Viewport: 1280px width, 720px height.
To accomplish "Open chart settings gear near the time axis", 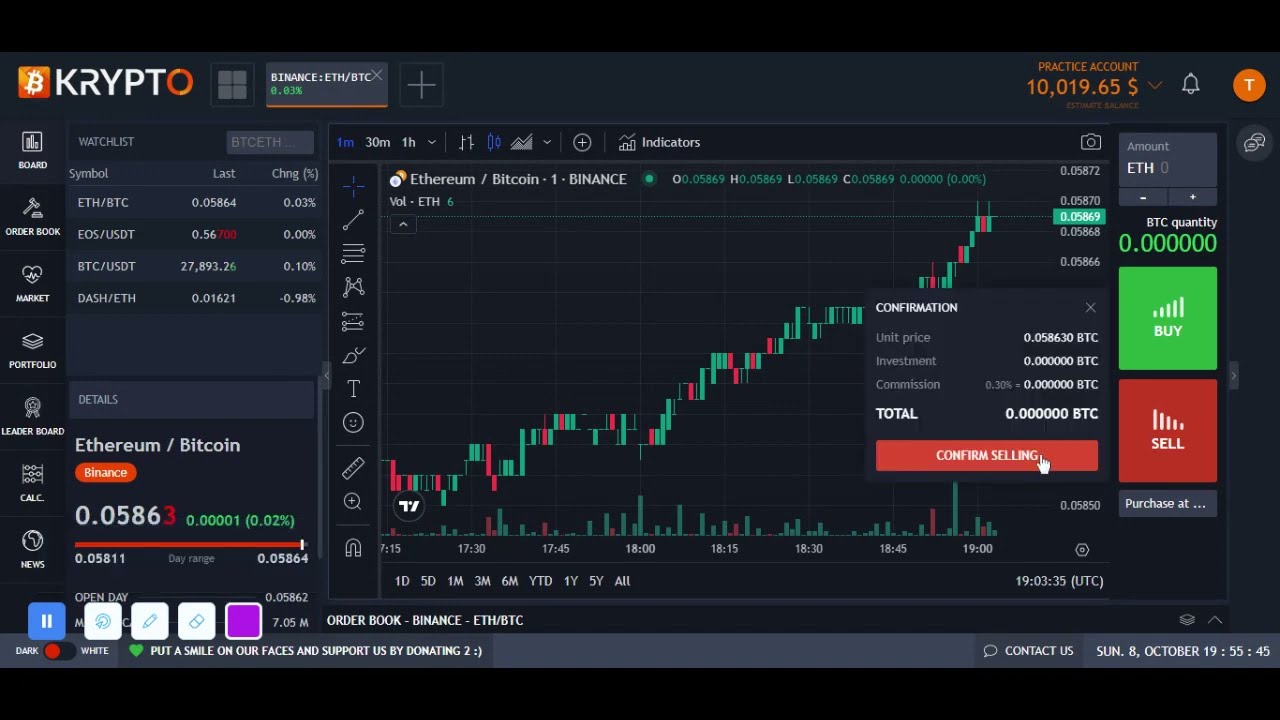I will (x=1082, y=550).
